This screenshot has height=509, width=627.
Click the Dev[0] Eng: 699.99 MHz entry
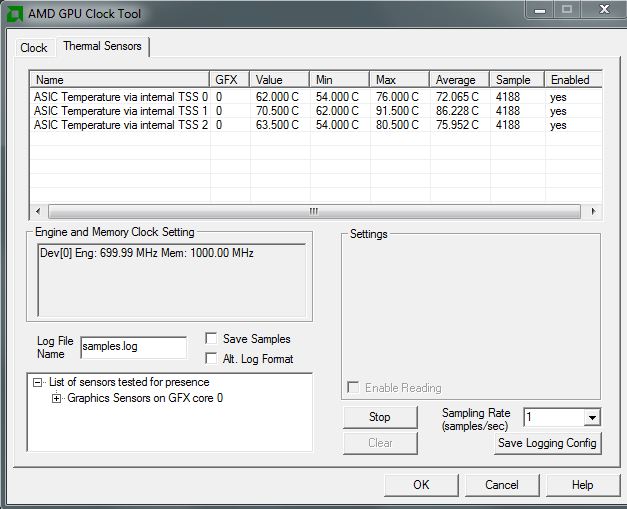point(147,253)
